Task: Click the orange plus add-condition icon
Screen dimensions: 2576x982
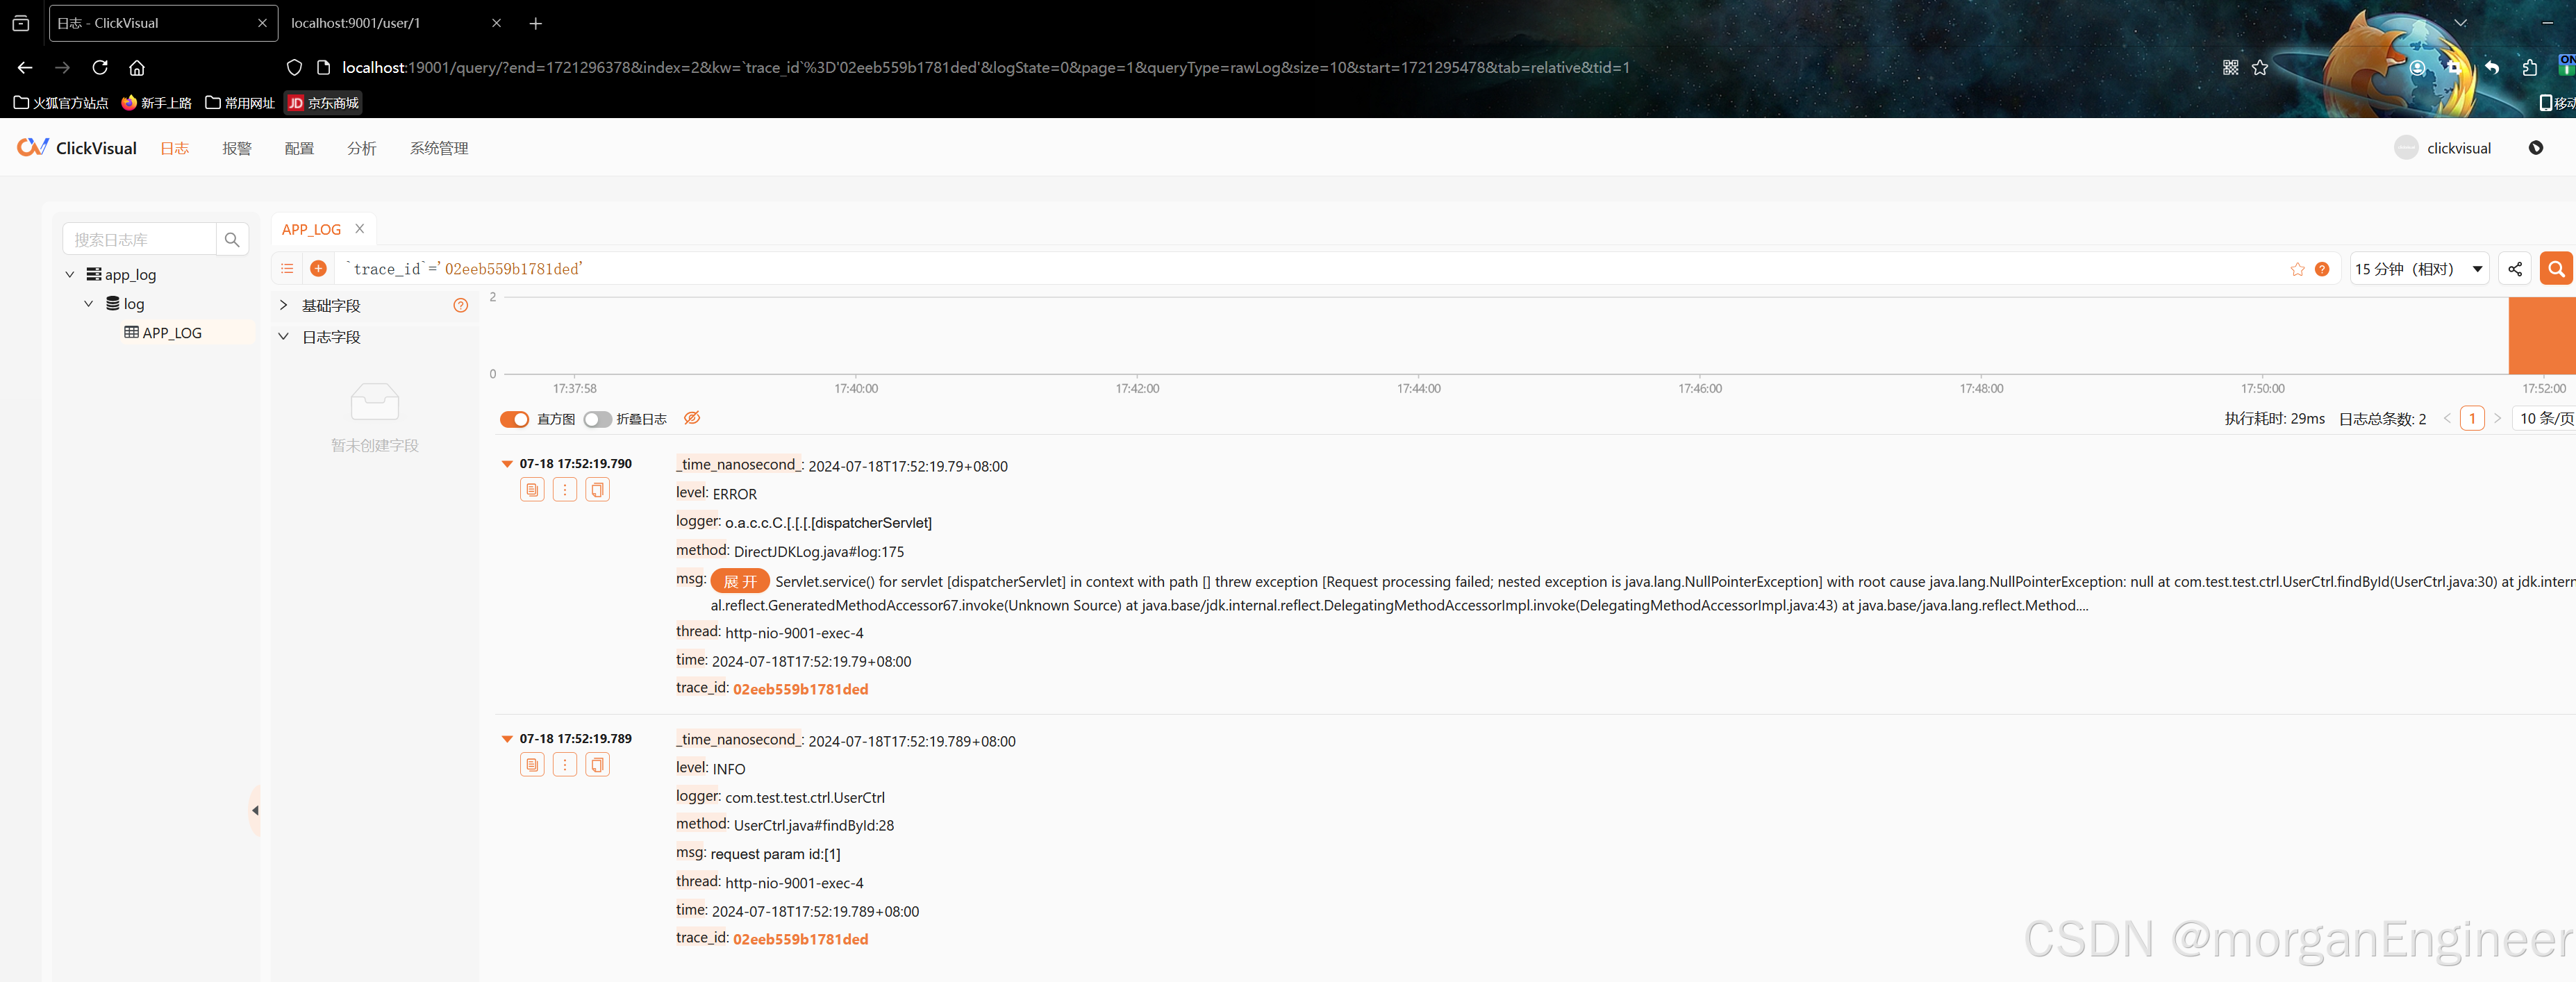Action: [319, 269]
